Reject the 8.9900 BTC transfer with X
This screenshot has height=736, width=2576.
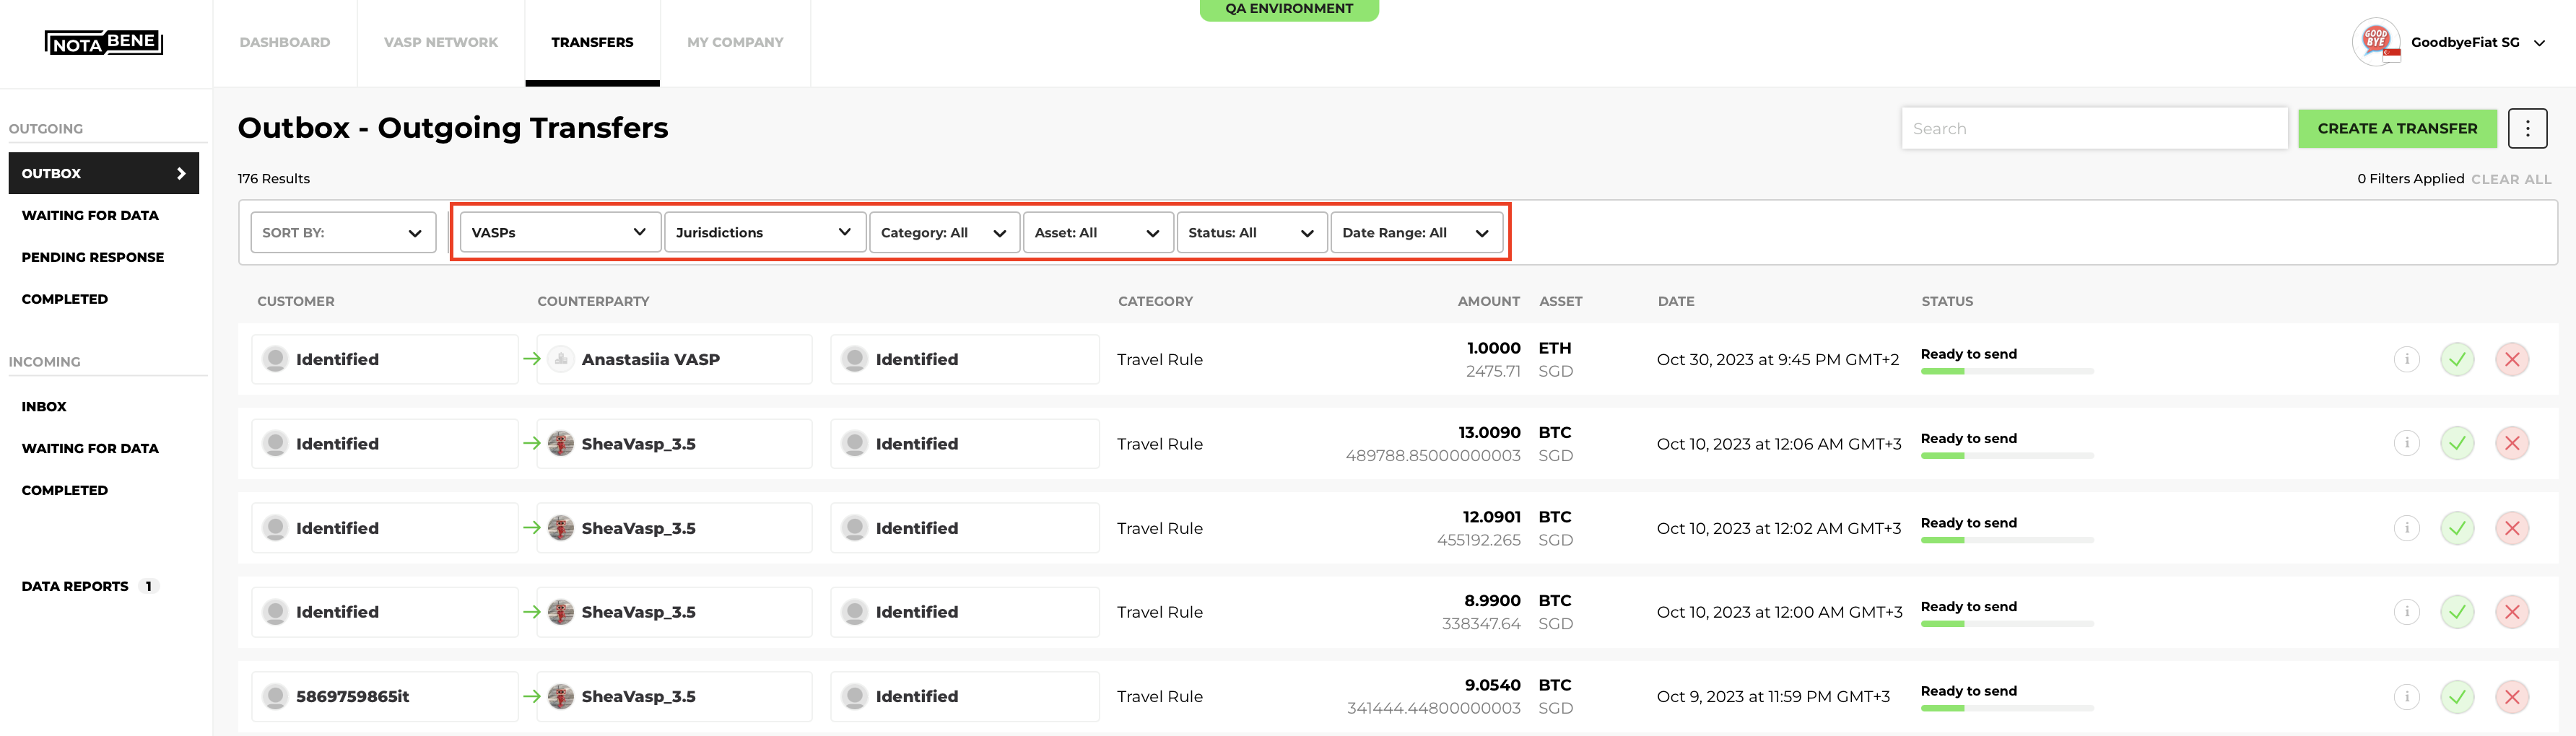tap(2512, 612)
